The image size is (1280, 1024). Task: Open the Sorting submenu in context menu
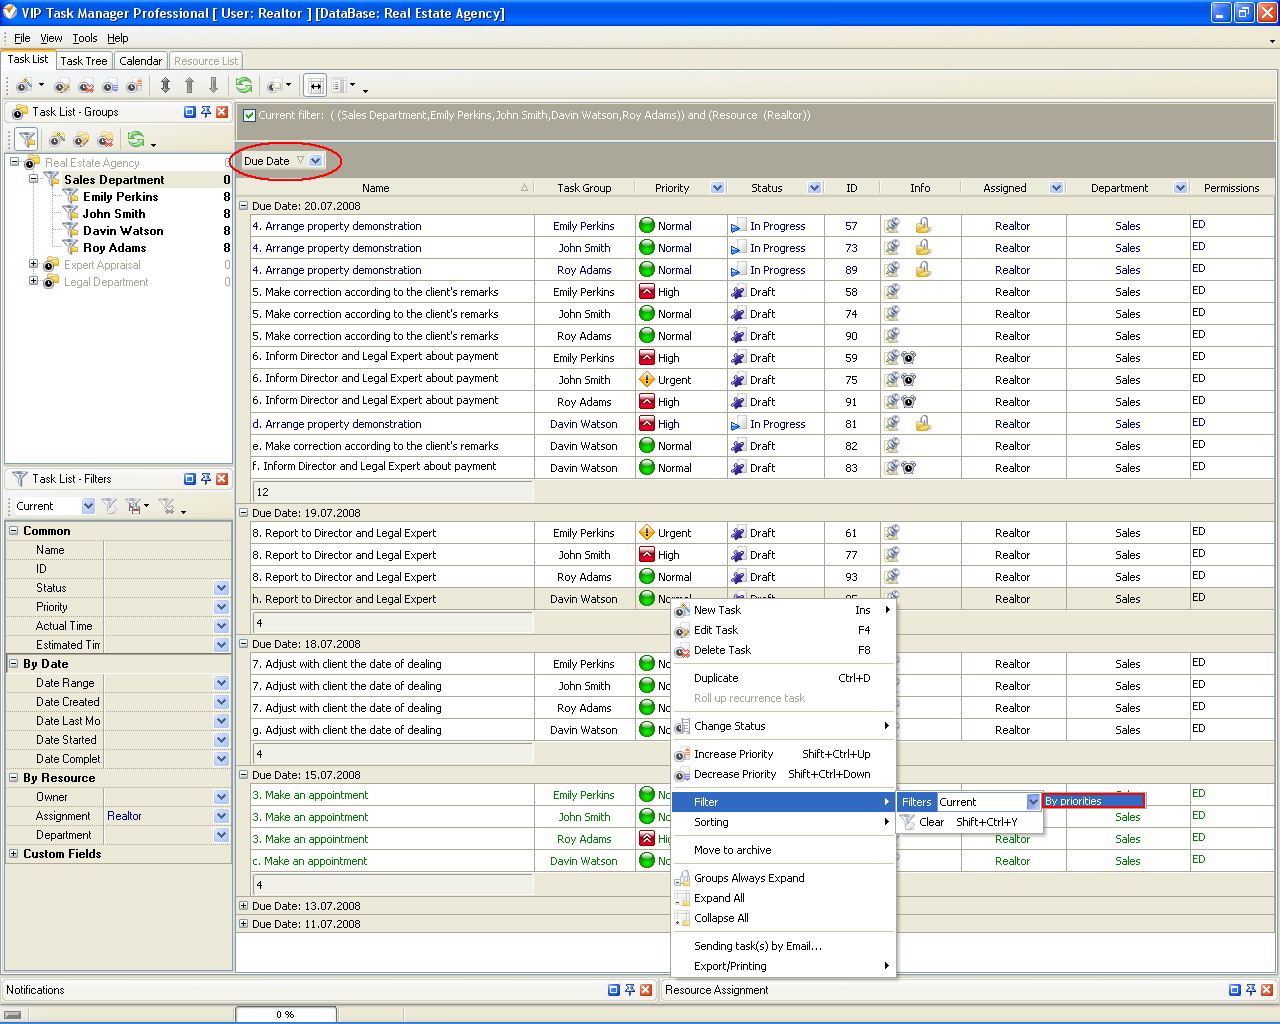click(x=784, y=822)
